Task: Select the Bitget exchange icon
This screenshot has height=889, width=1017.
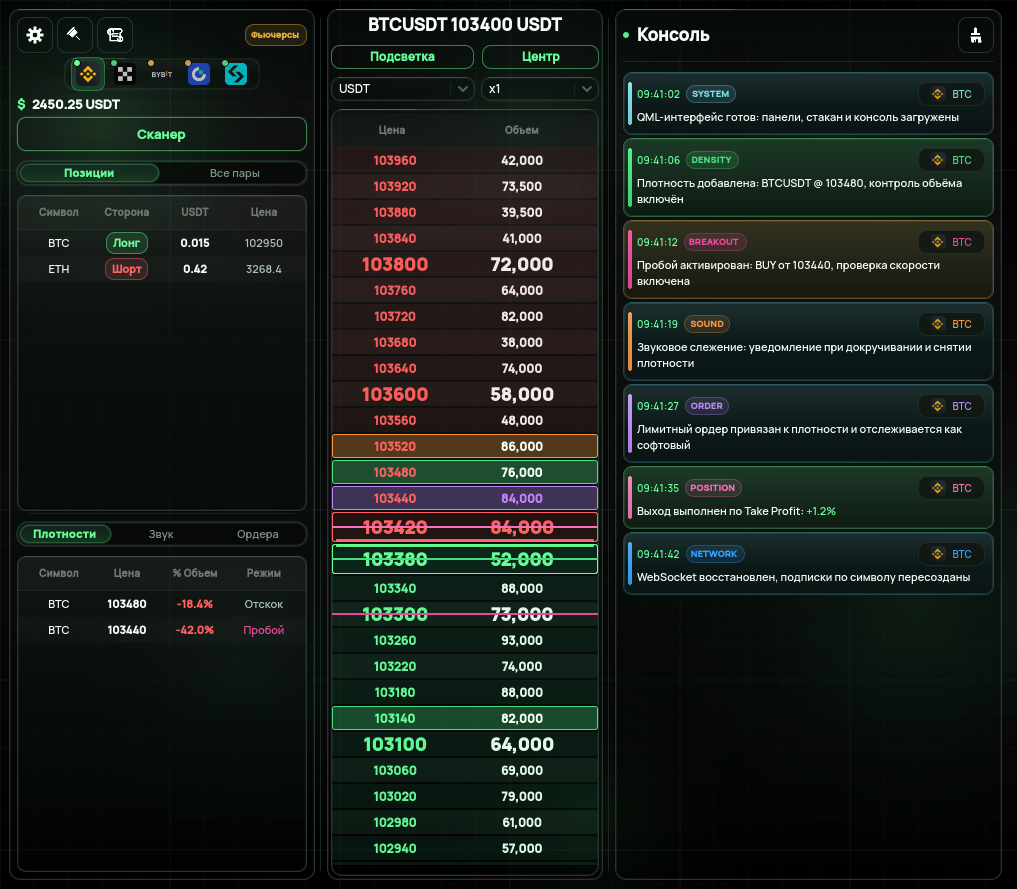Action: pos(235,74)
